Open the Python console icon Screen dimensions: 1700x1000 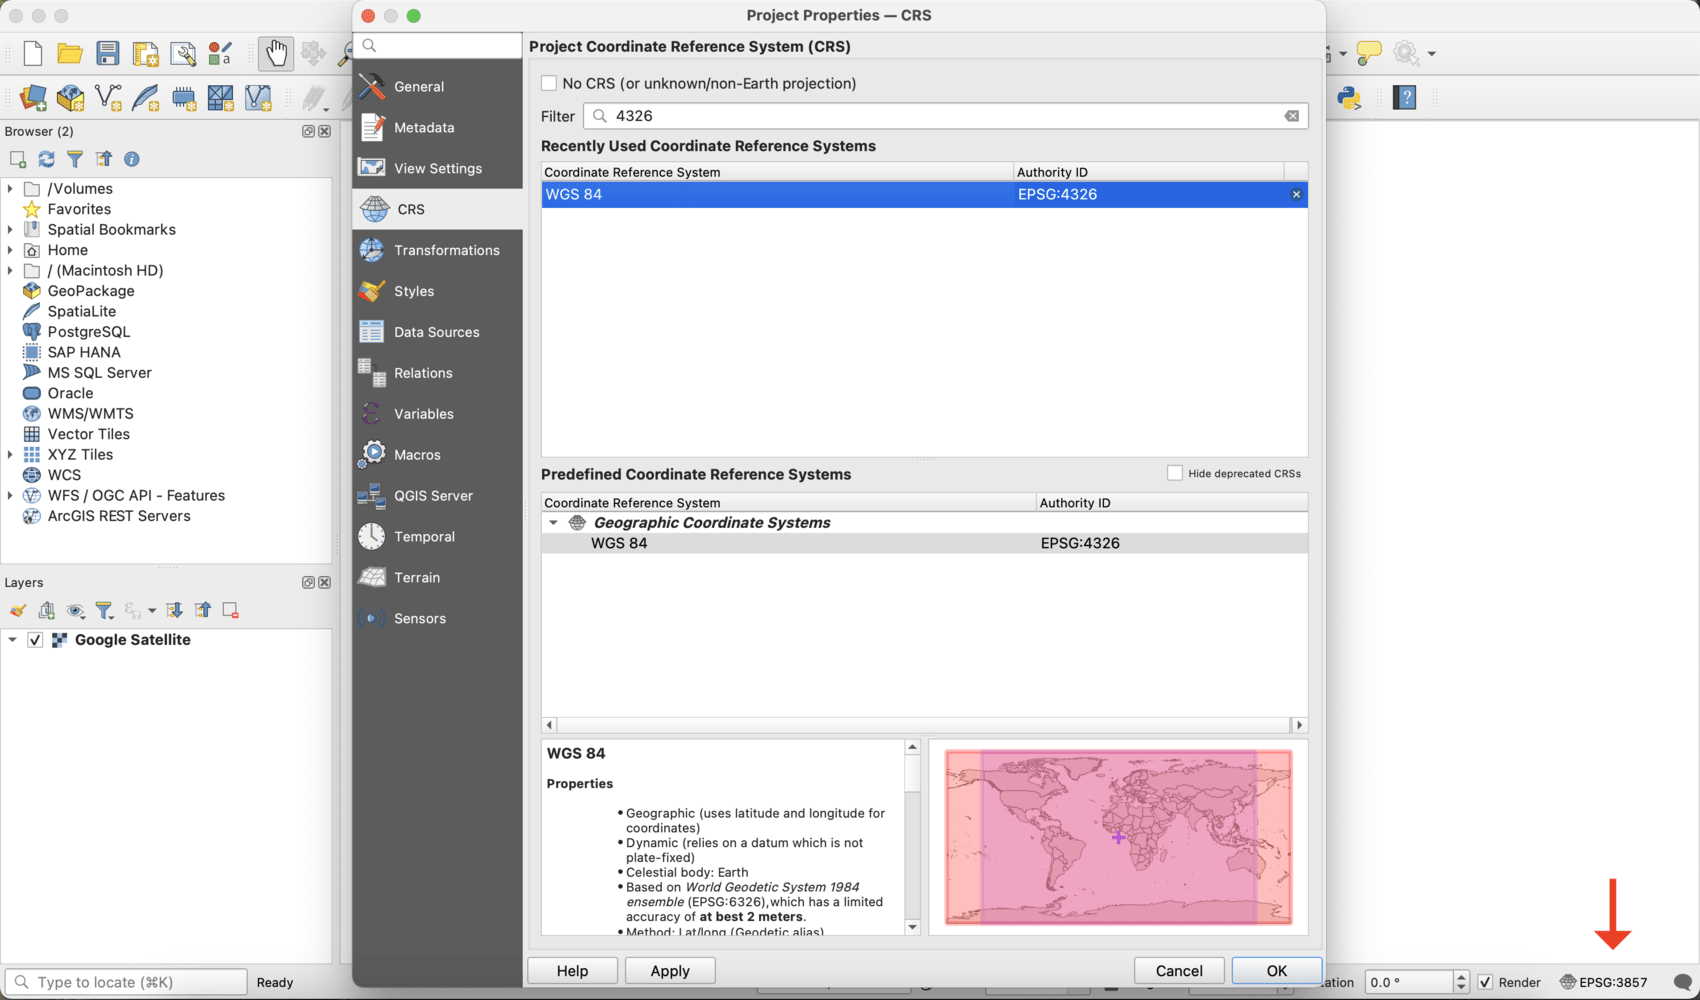pos(1349,97)
